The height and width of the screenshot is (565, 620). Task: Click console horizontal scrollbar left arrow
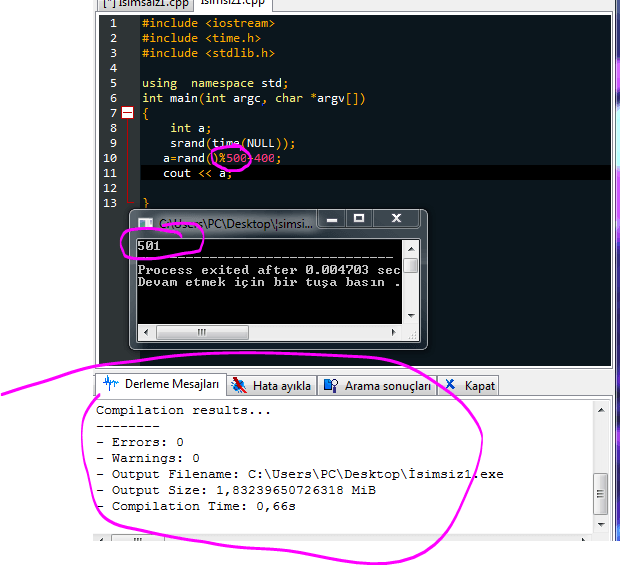tap(146, 333)
